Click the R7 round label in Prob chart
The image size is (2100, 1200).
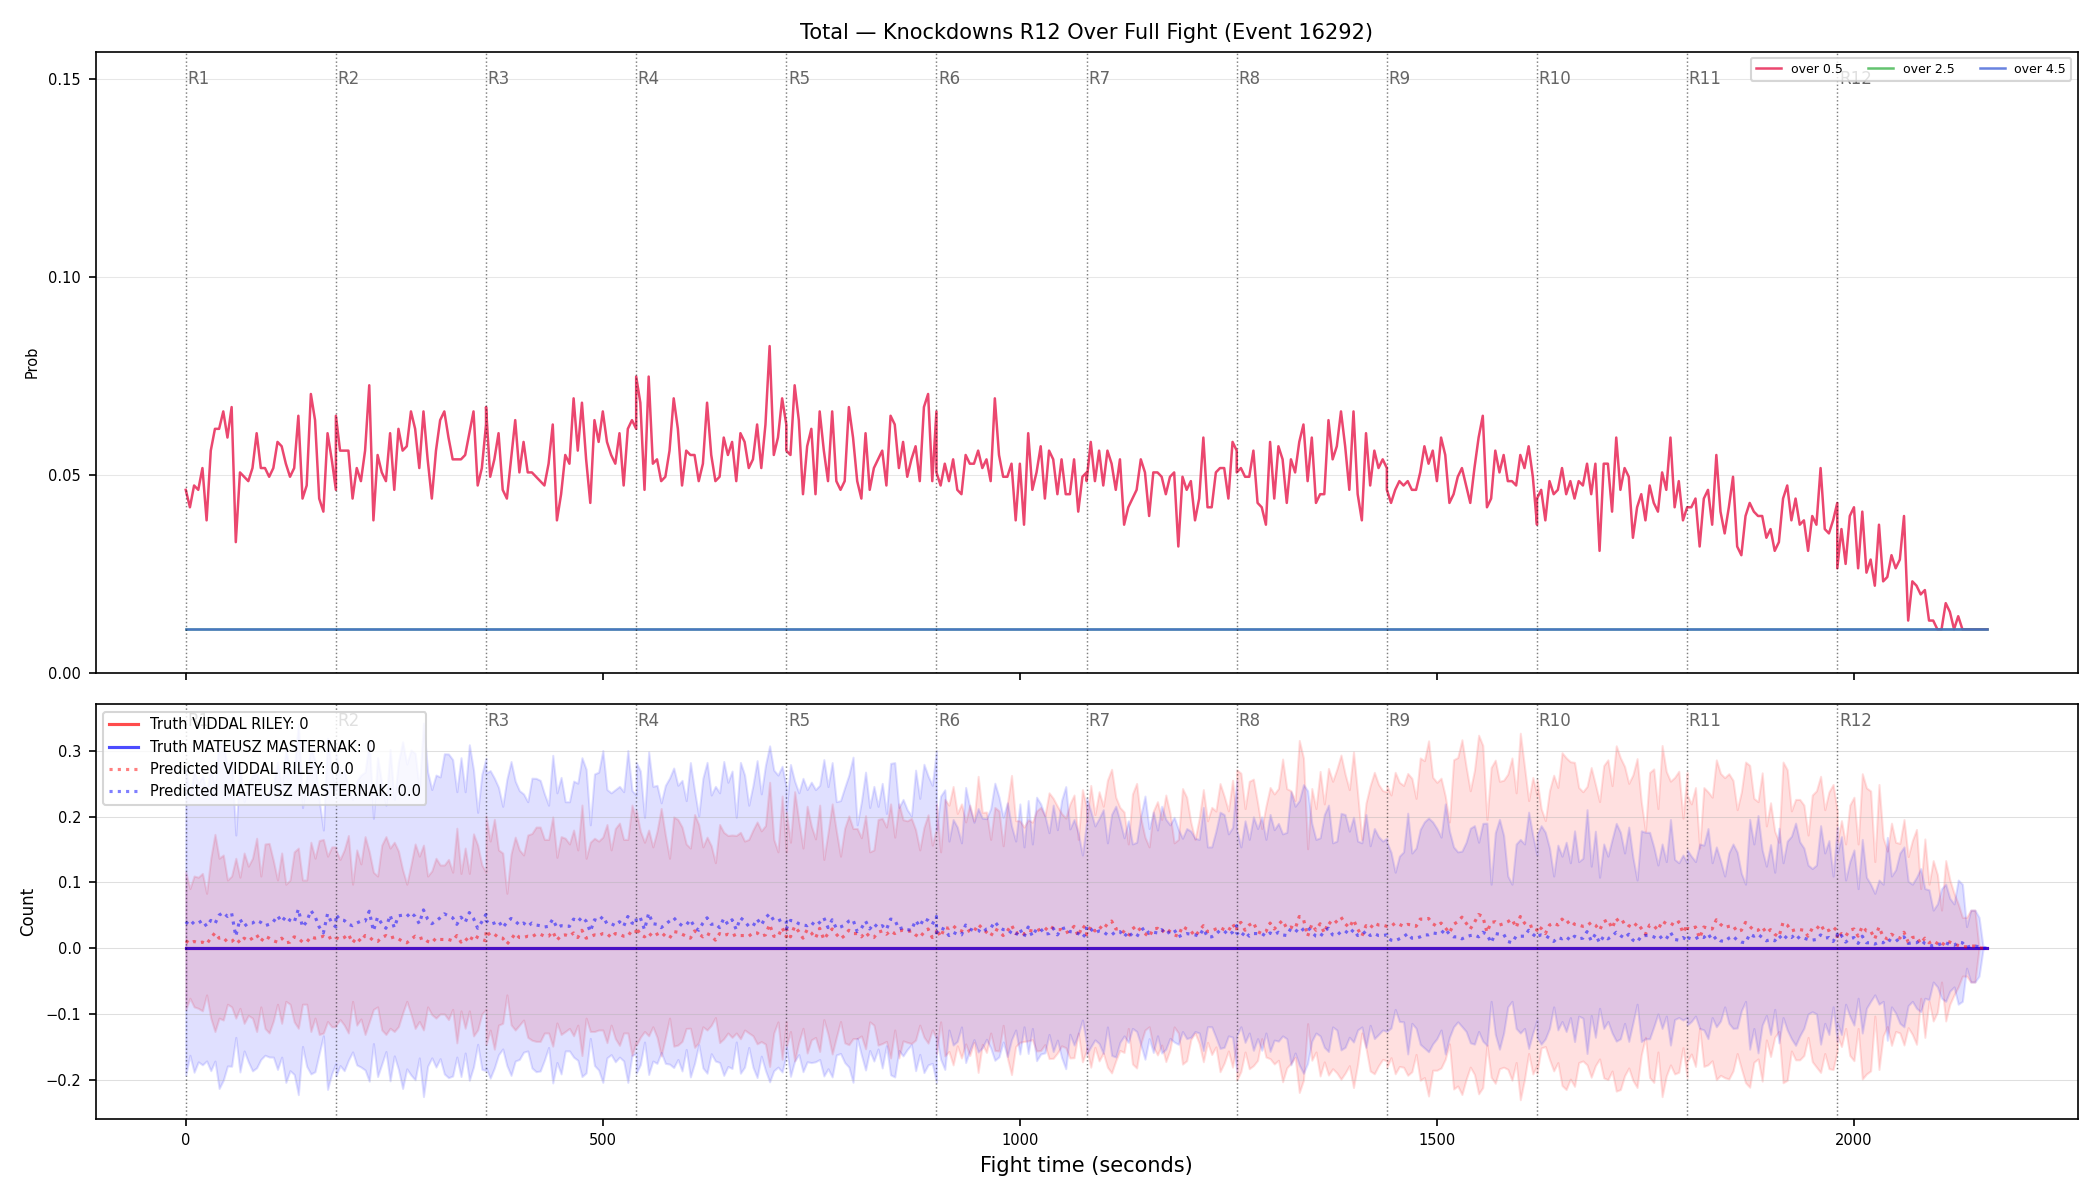pos(1099,78)
